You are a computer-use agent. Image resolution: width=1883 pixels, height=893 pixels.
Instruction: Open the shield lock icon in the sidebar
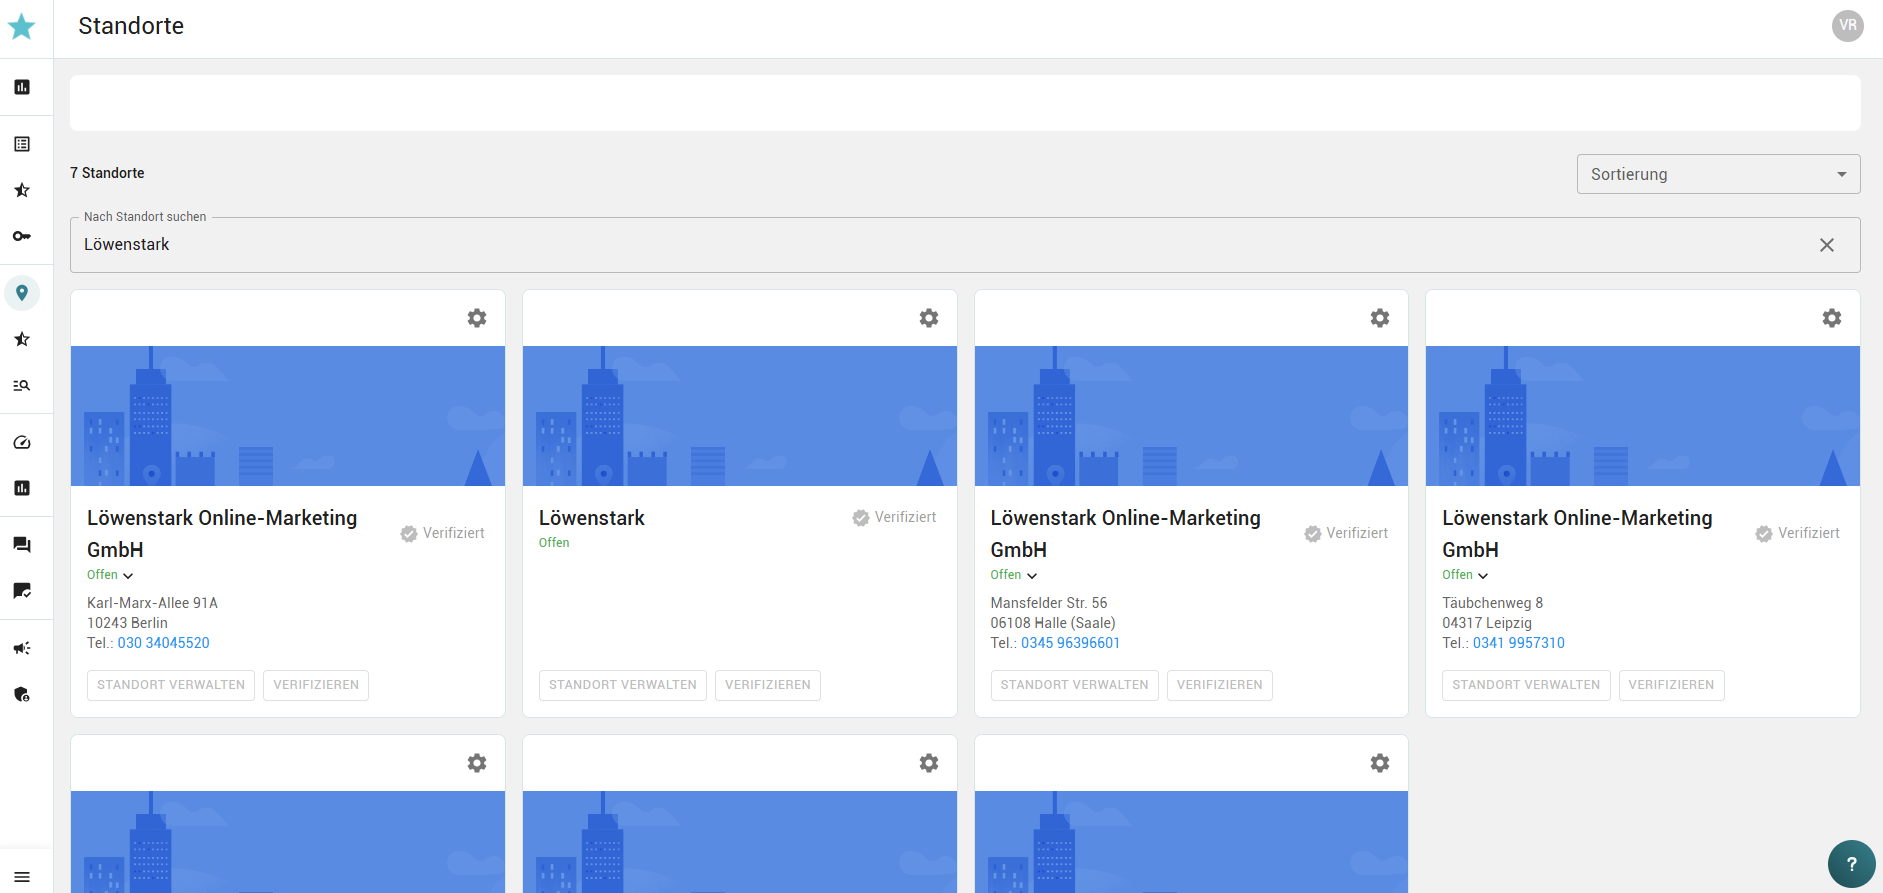point(22,694)
